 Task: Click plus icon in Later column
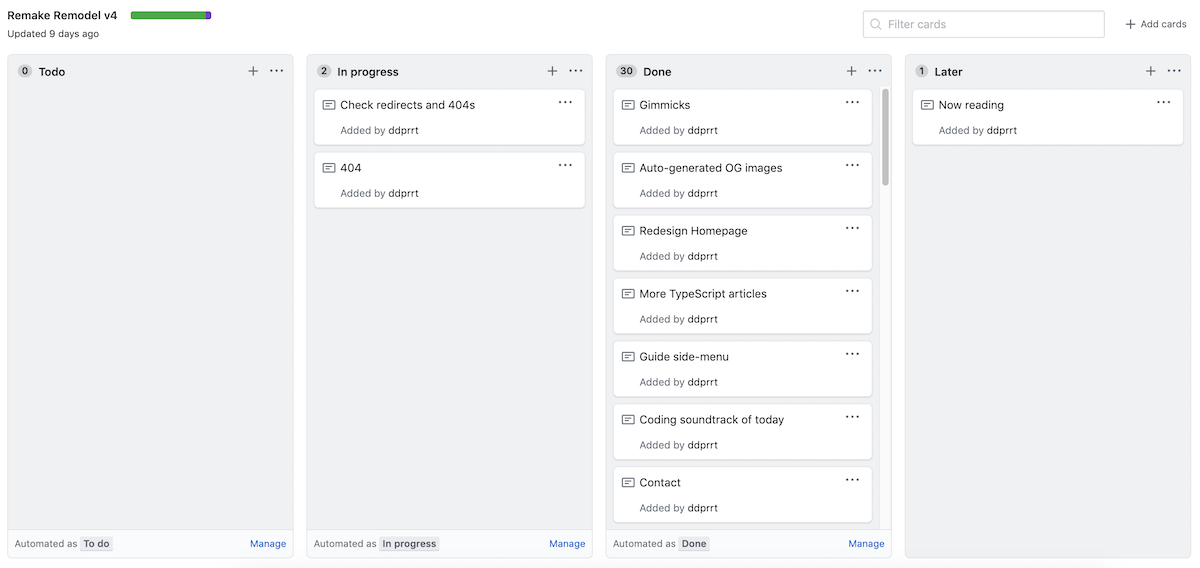(x=1150, y=71)
